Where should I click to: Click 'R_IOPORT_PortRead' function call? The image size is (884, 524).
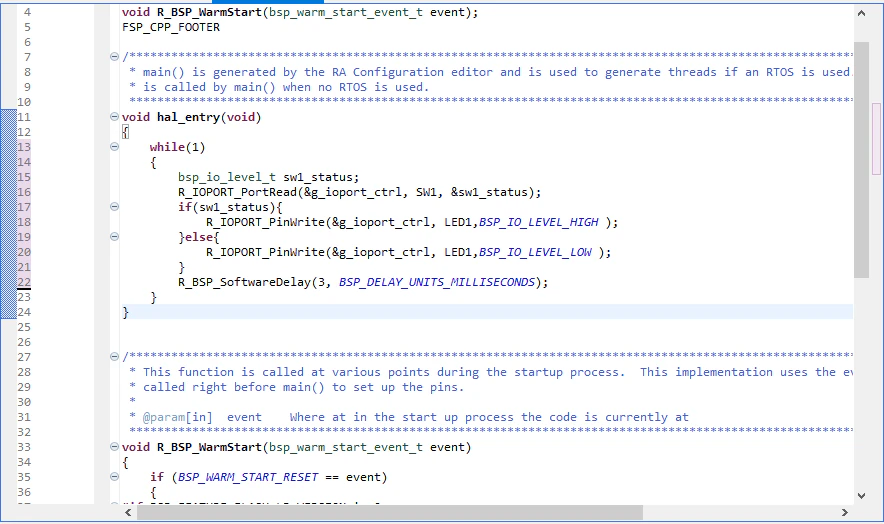[x=237, y=192]
